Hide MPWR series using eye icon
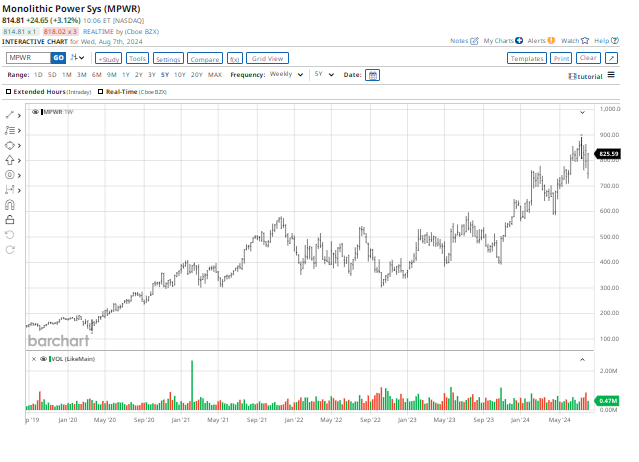 point(37,111)
